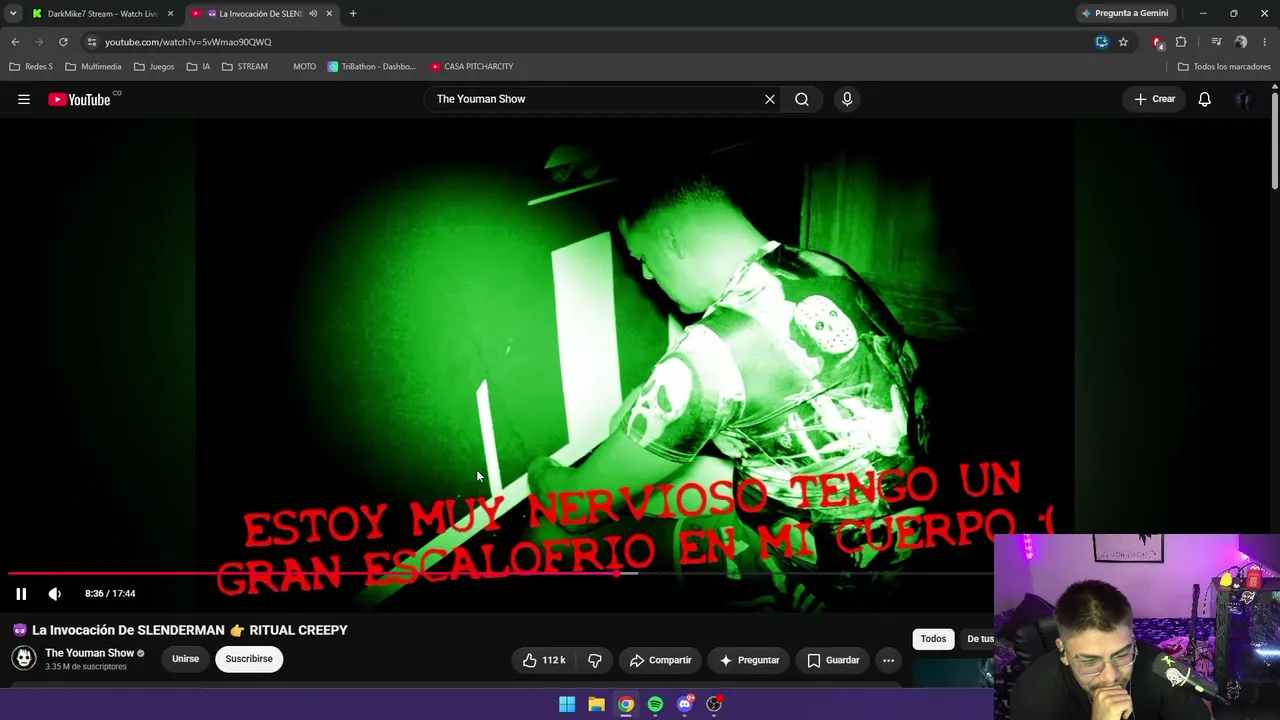Open the Juegos bookmark folder
1280x720 pixels.
tap(154, 67)
